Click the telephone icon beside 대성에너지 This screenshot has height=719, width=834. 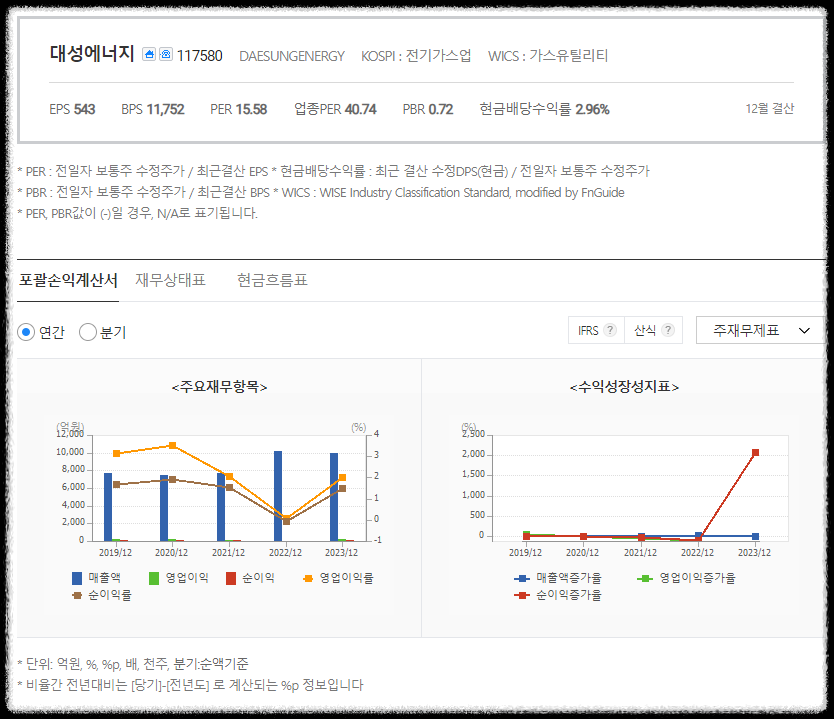tap(166, 54)
